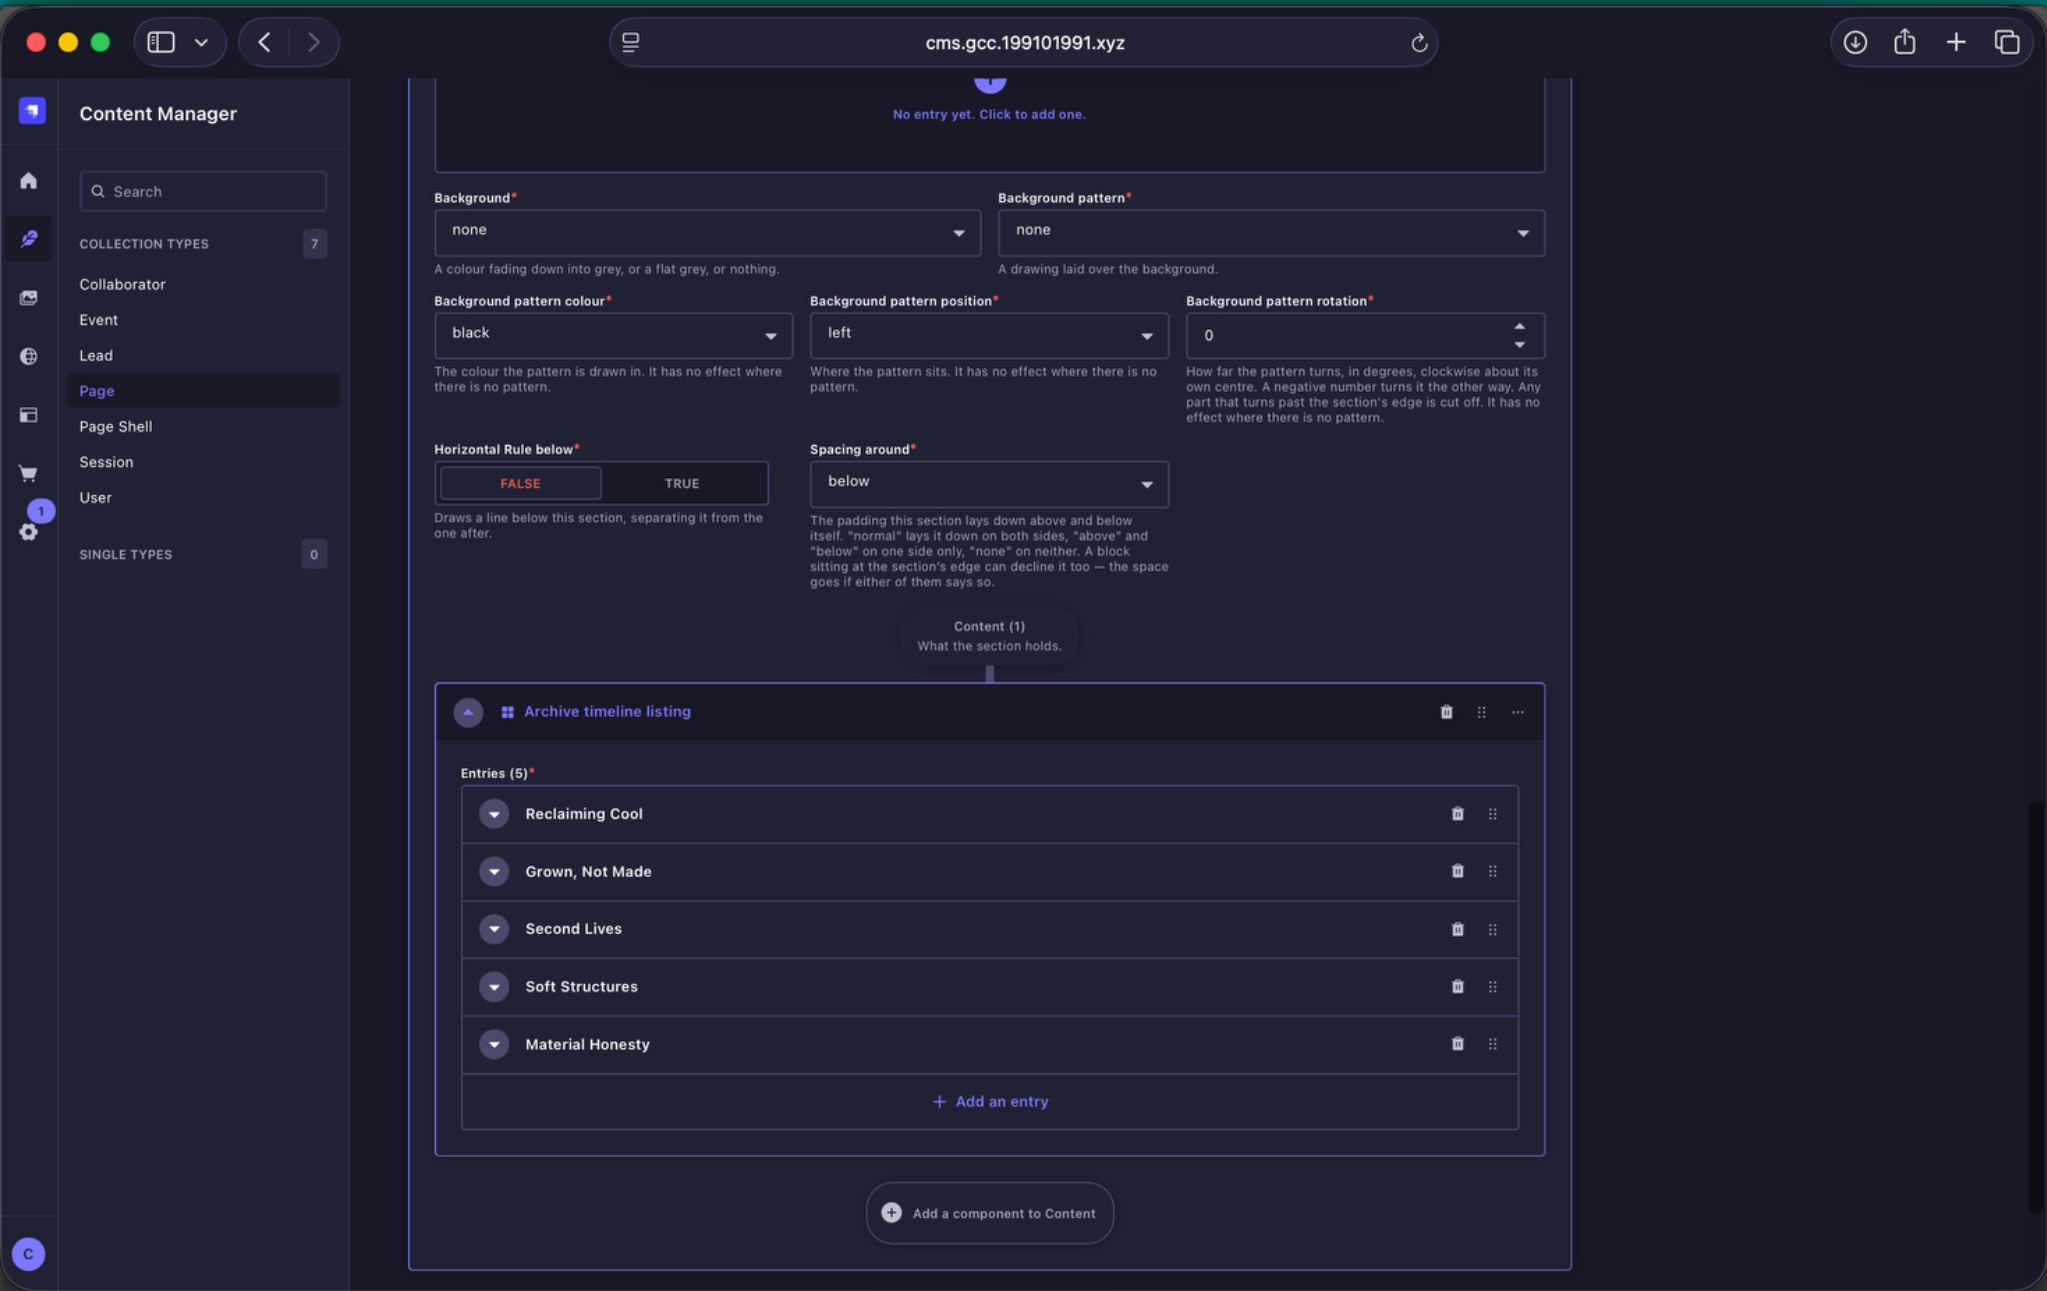Image resolution: width=2047 pixels, height=1291 pixels.
Task: Open the globe icon in the left rail
Action: [x=28, y=356]
